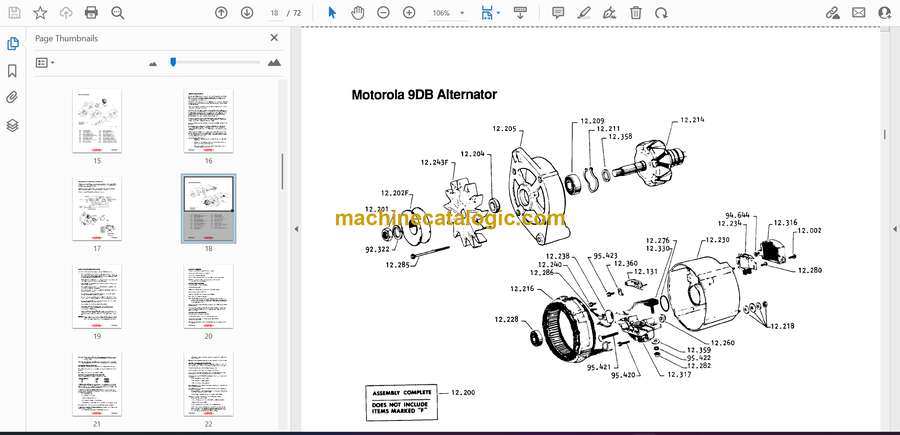Choose the Selection arrow tool
The height and width of the screenshot is (435, 900).
tap(332, 13)
